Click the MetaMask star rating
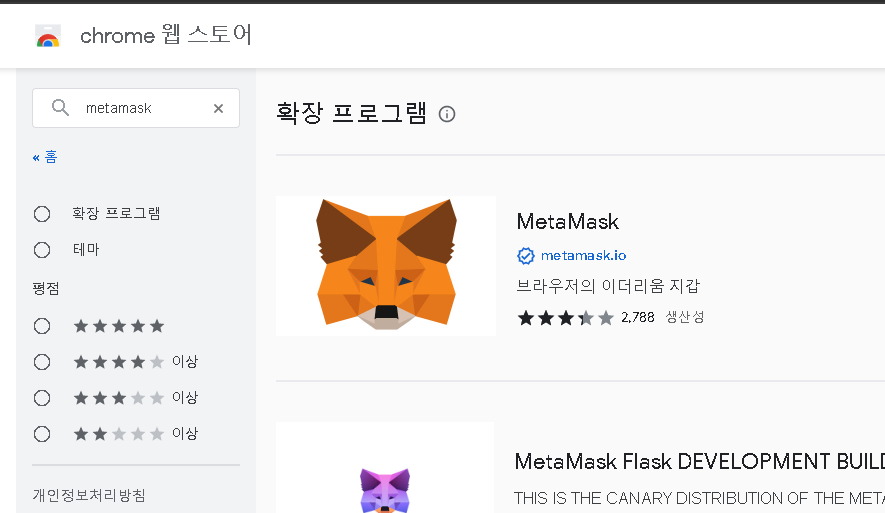The width and height of the screenshot is (885, 513). pyautogui.click(x=566, y=318)
